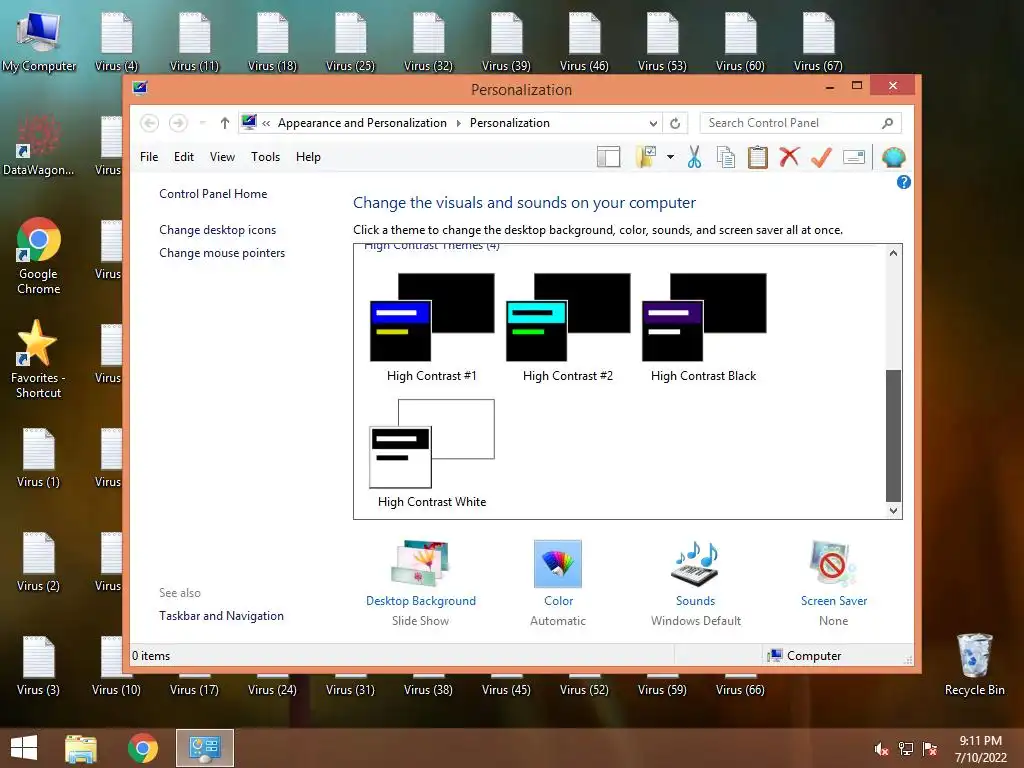Viewport: 1024px width, 768px height.
Task: Click the Paste clipboard toolbar icon
Action: point(758,157)
